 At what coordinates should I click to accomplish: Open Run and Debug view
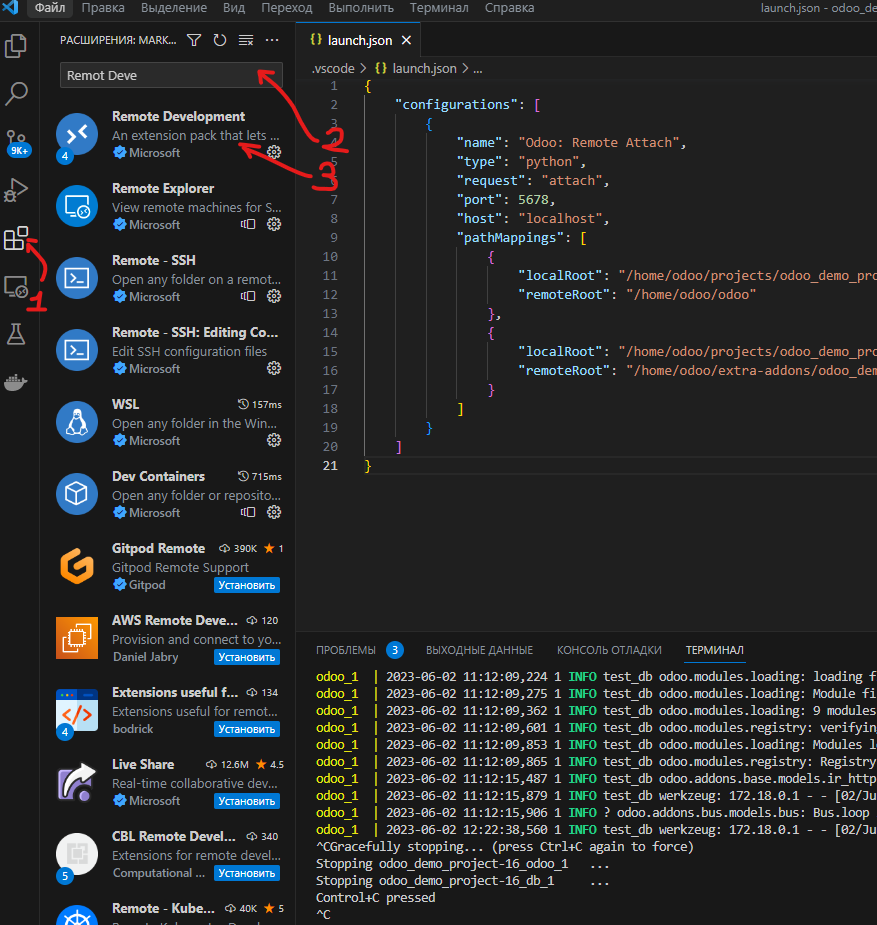coord(16,190)
